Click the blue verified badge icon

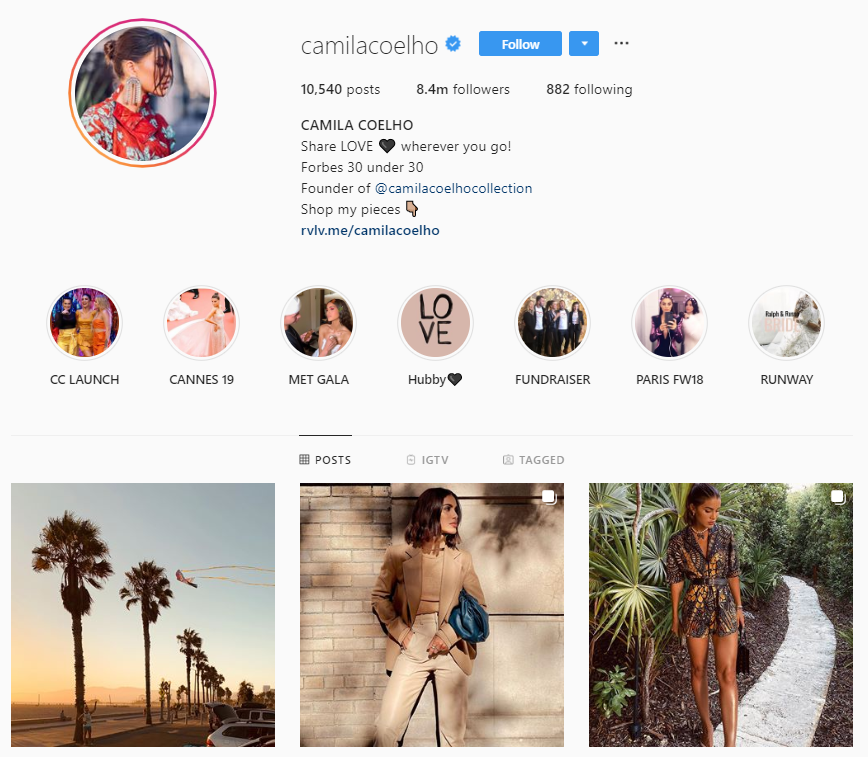[453, 44]
